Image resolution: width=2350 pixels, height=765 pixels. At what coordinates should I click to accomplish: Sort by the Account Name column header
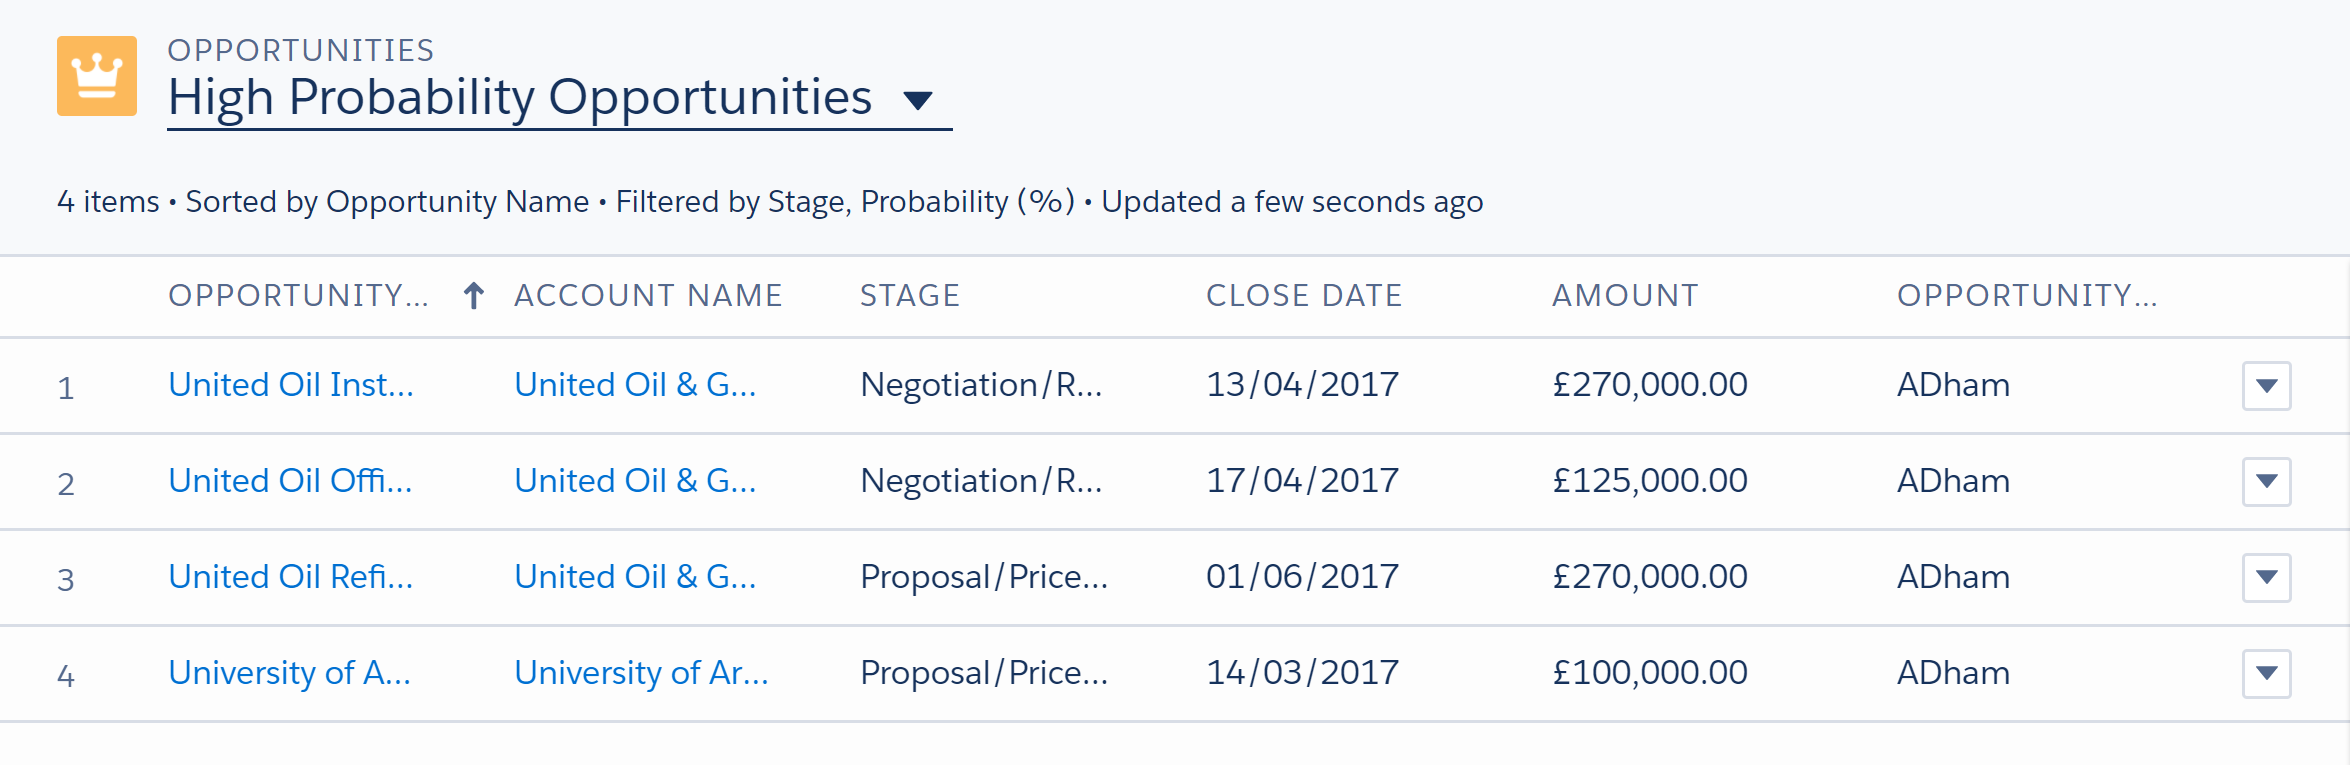pos(648,295)
